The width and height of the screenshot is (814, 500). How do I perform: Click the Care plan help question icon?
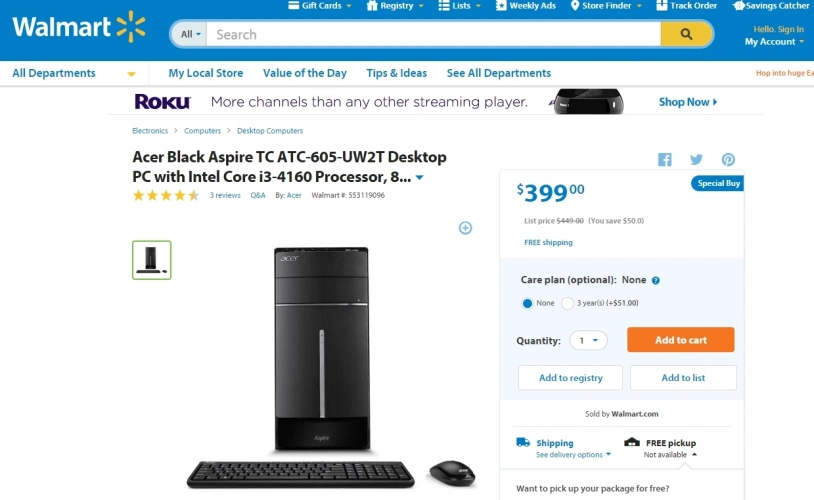[656, 281]
